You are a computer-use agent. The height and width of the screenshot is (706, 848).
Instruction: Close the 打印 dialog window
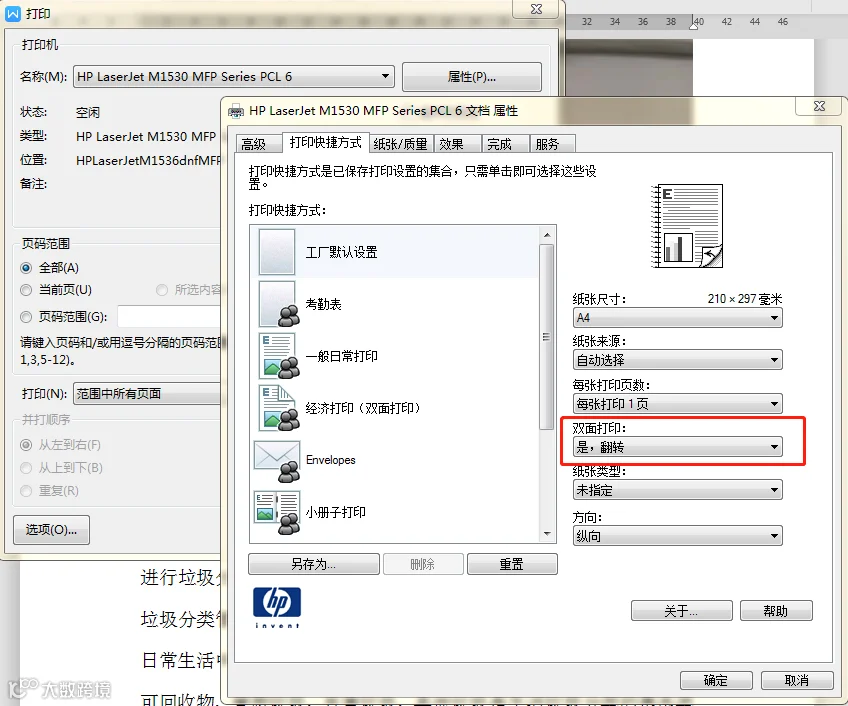coord(536,9)
